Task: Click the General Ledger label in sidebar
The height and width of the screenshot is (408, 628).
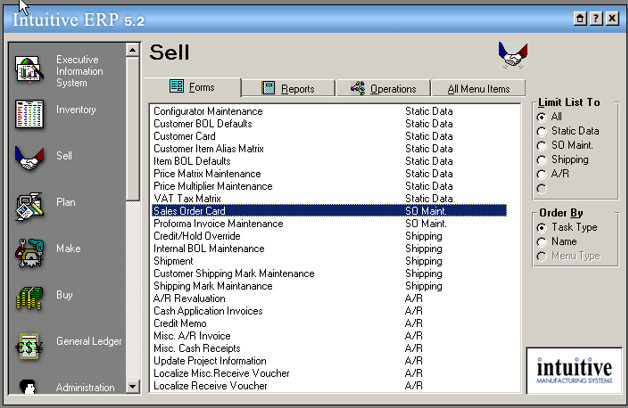Action: click(x=89, y=341)
